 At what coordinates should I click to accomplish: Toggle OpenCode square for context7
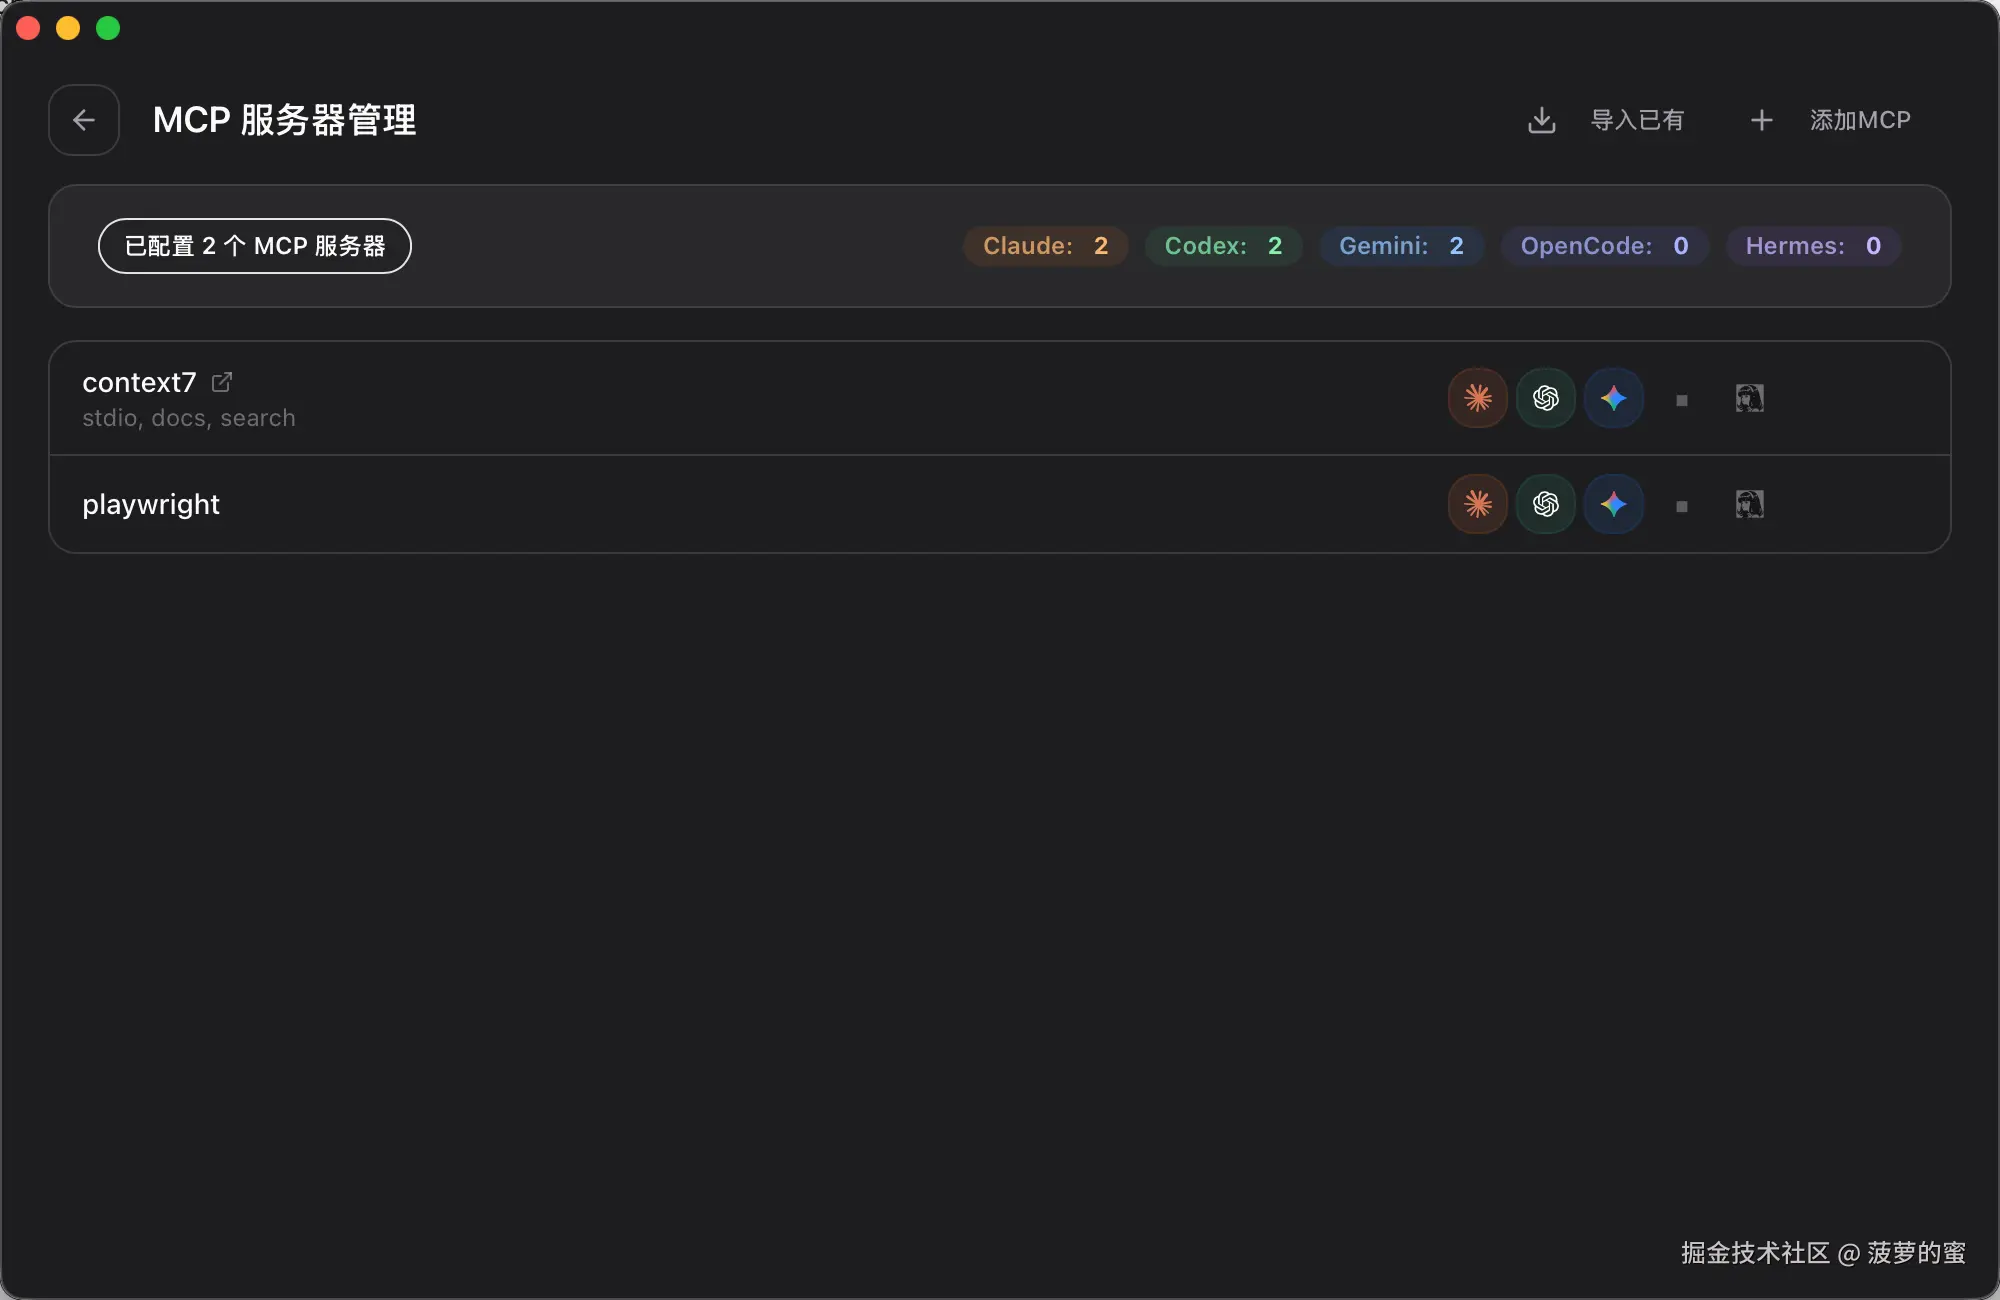1681,400
